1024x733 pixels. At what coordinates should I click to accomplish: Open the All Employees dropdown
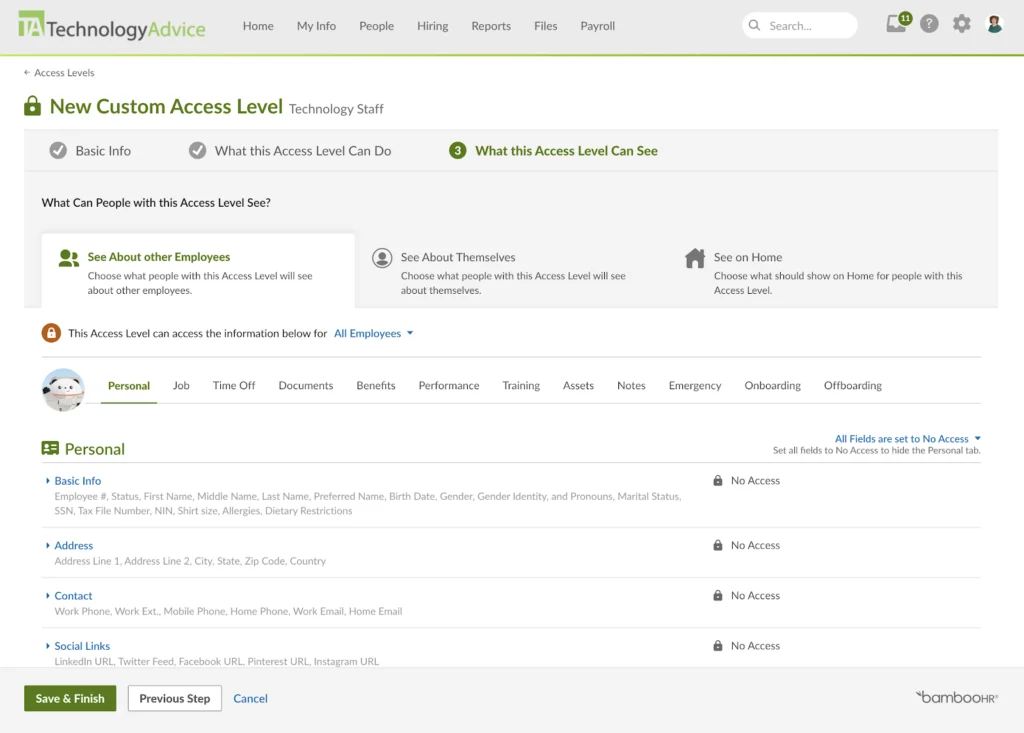point(374,333)
